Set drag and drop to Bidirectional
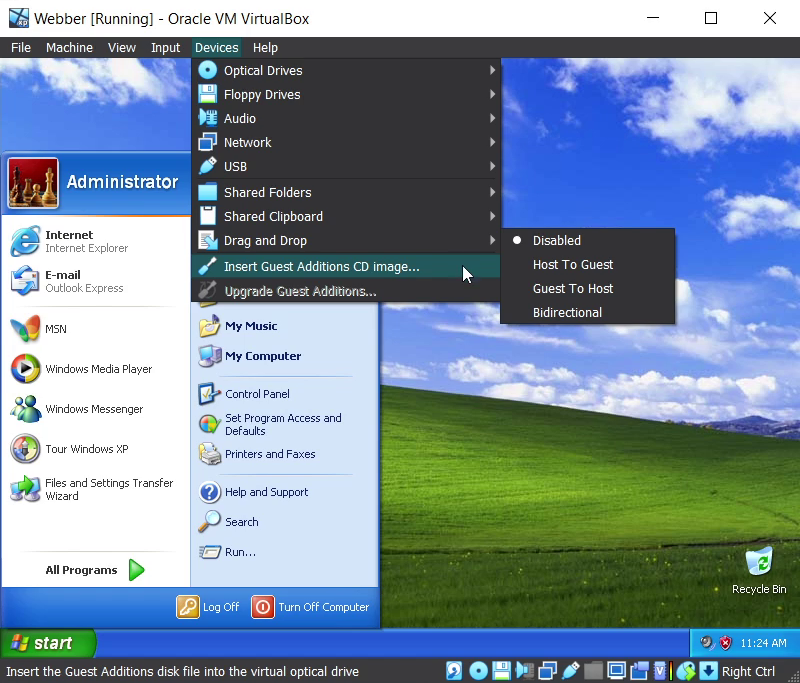The width and height of the screenshot is (800, 683). pyautogui.click(x=567, y=313)
